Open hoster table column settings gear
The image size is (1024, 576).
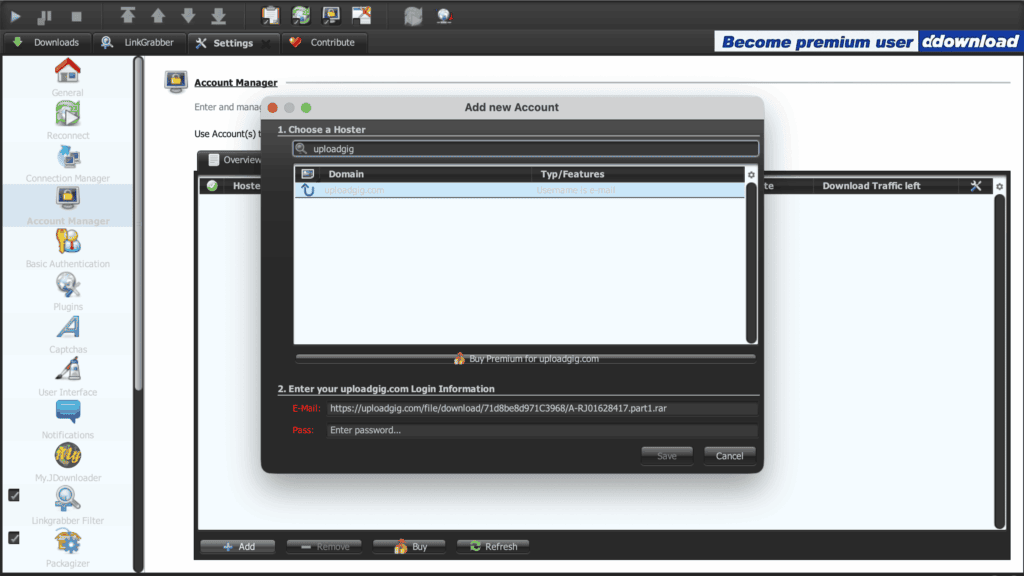click(751, 175)
